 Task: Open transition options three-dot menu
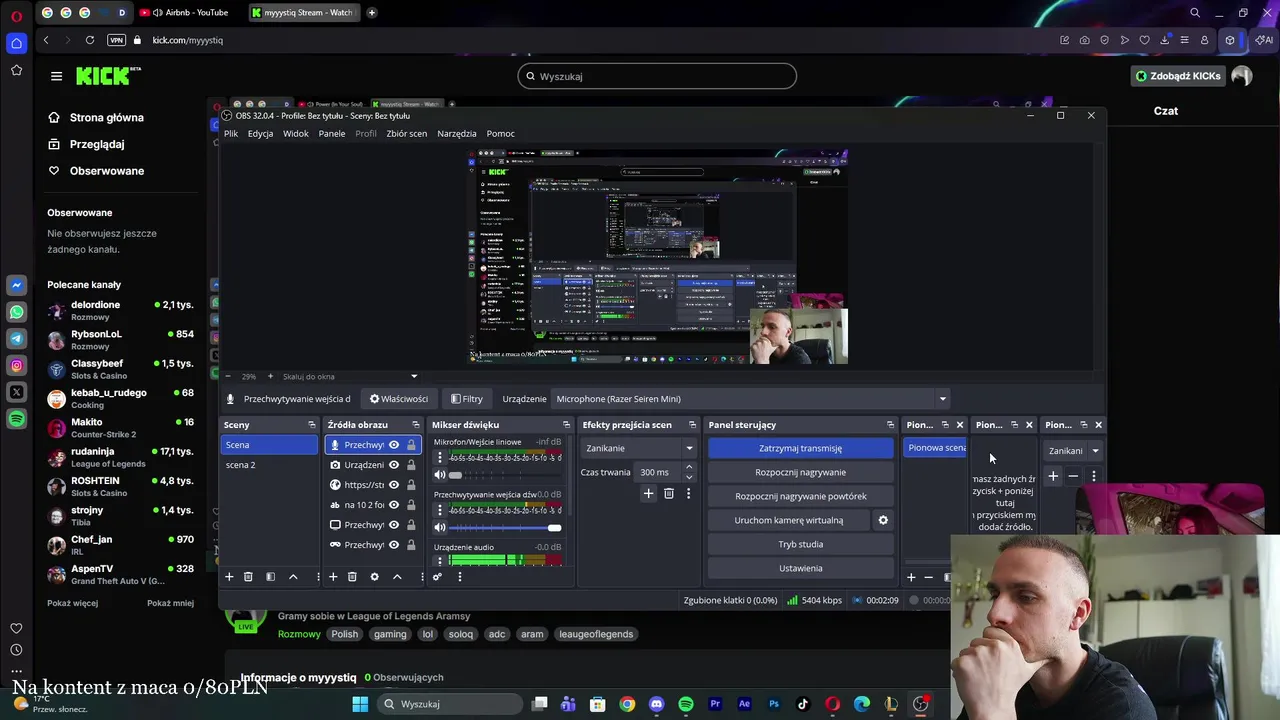click(x=688, y=493)
